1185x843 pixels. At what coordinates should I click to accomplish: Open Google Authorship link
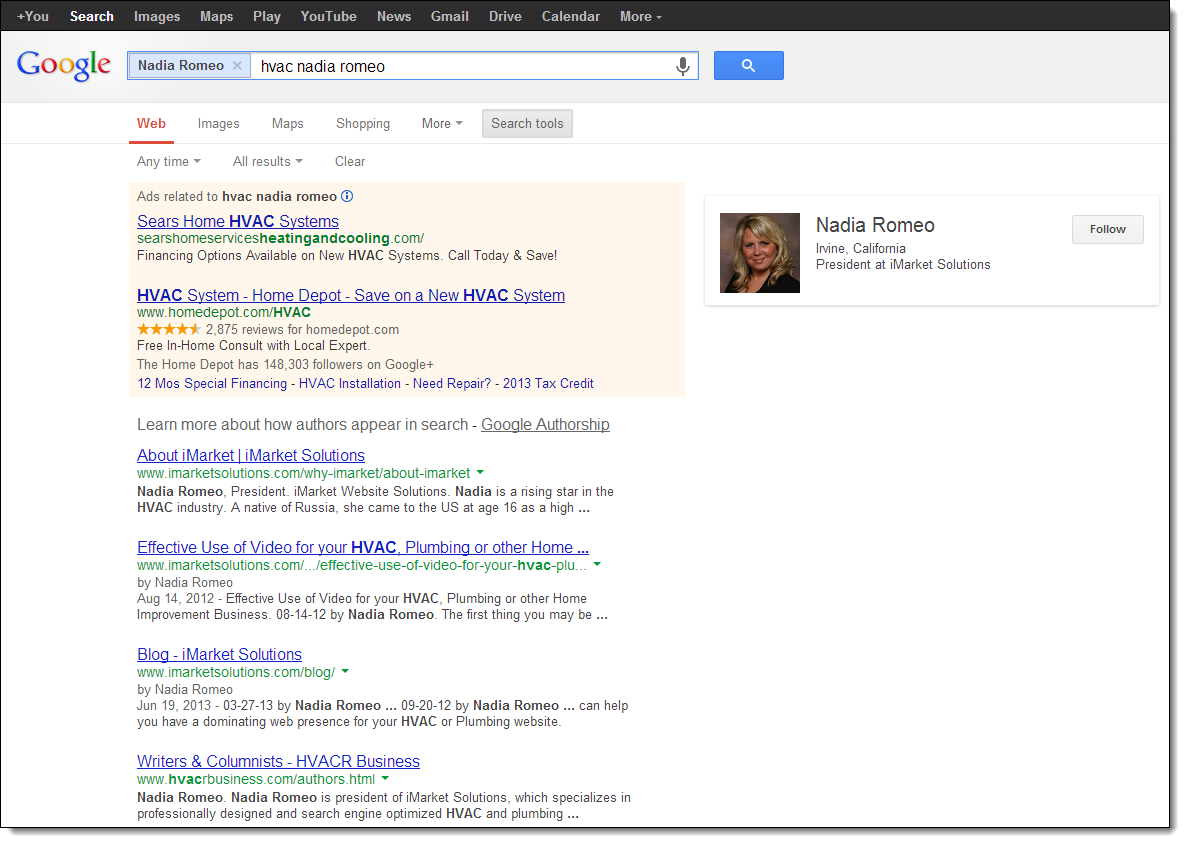tap(546, 425)
